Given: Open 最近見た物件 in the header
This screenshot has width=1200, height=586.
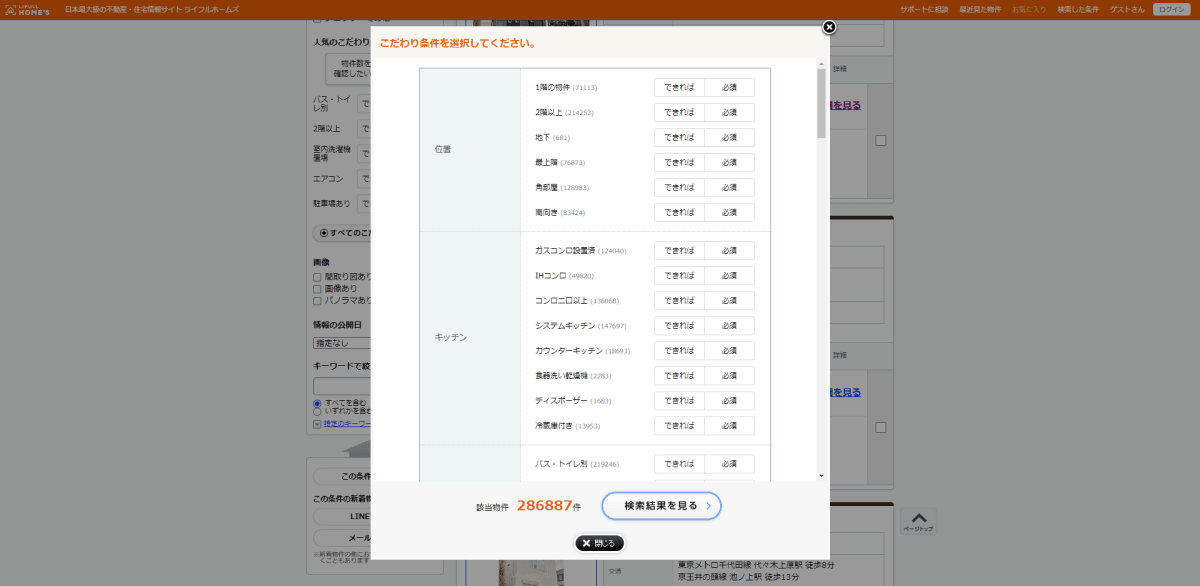Looking at the screenshot, I should pyautogui.click(x=979, y=9).
